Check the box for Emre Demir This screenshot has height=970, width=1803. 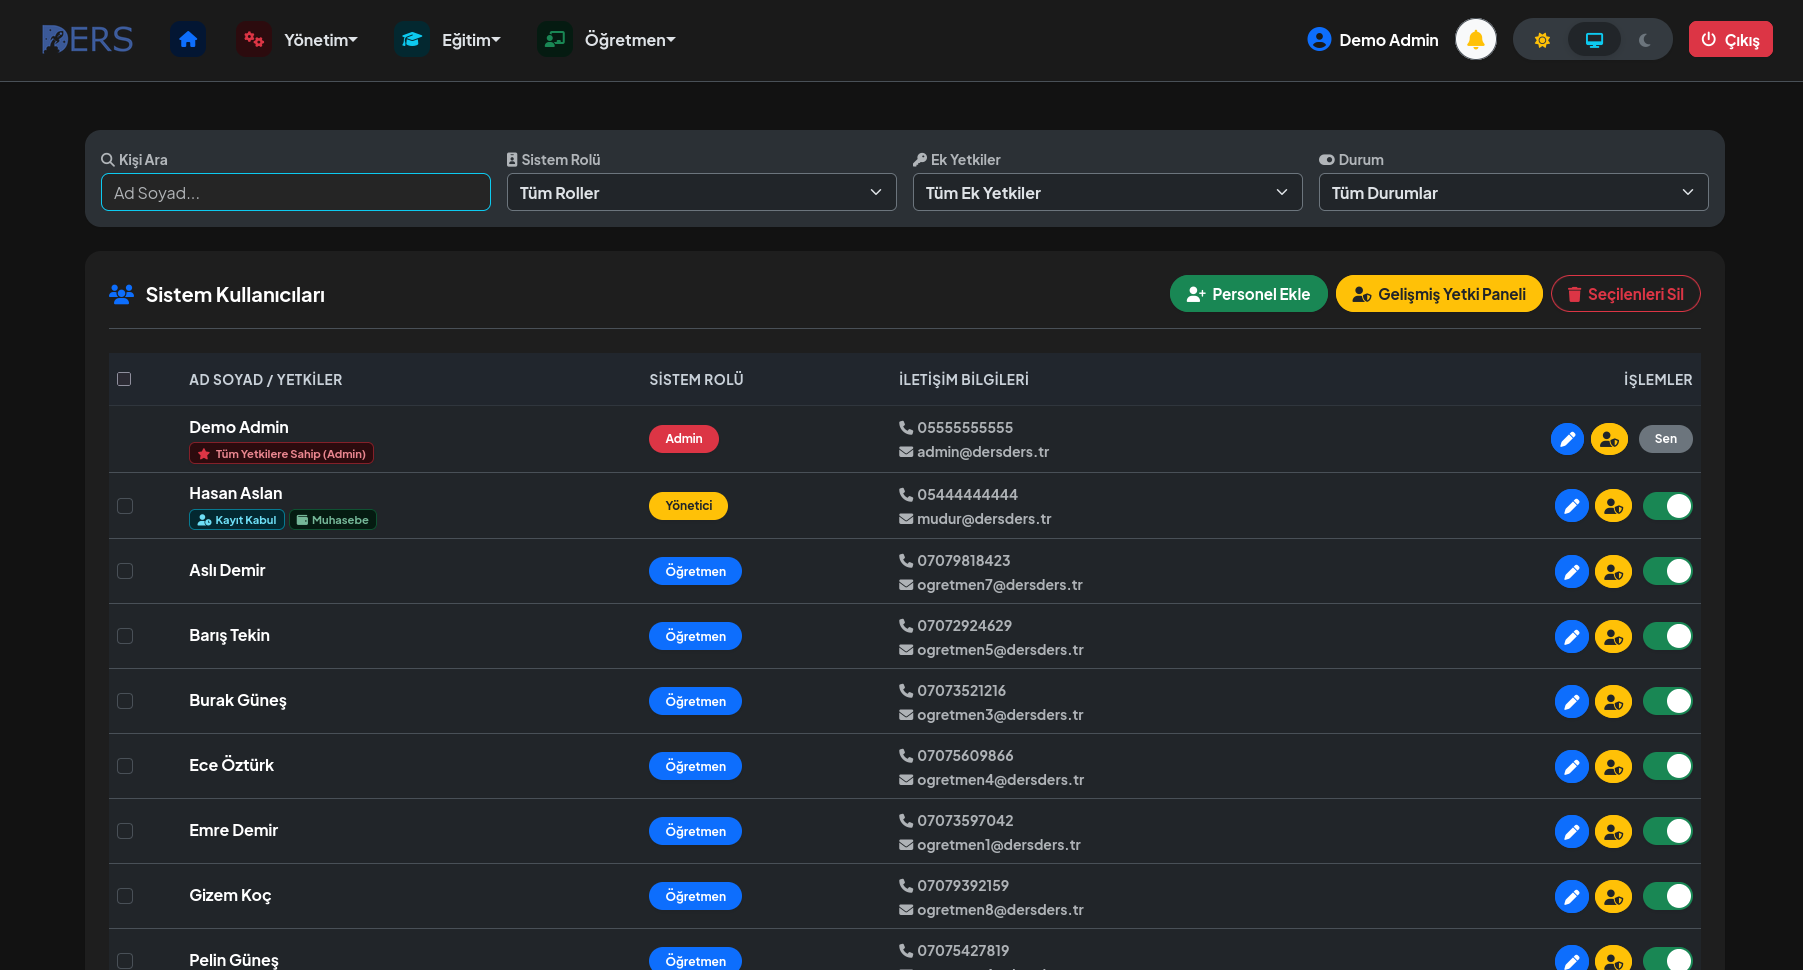pos(125,831)
